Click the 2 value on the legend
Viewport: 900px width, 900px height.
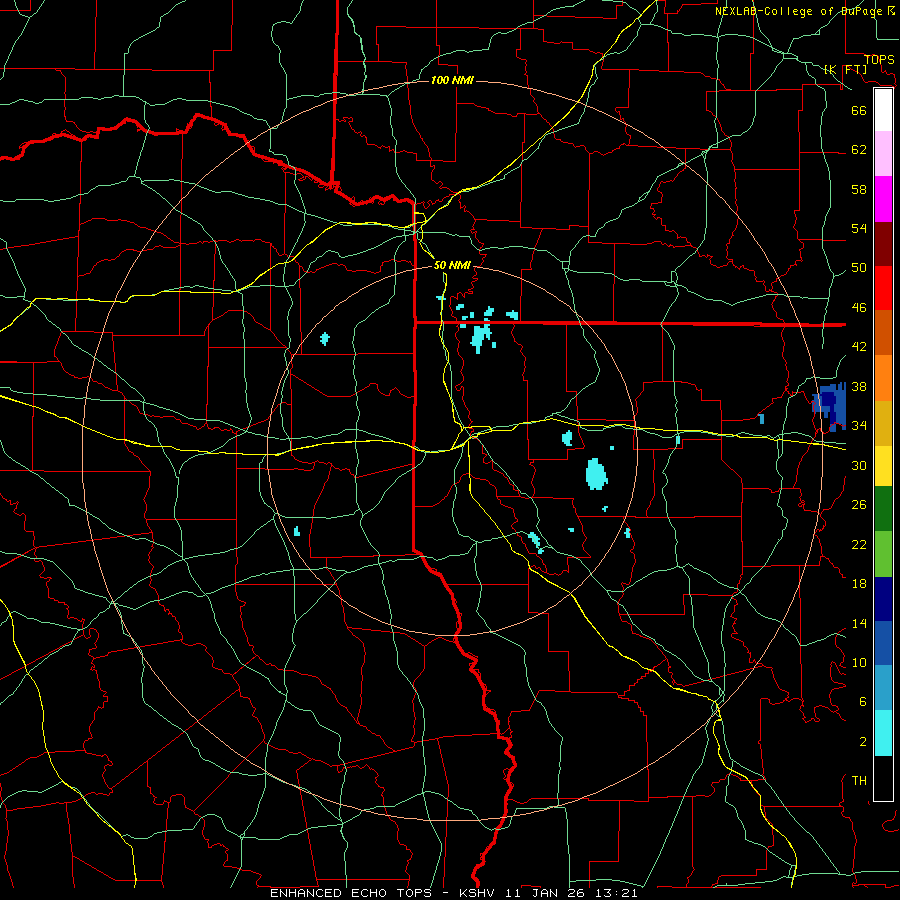862,742
